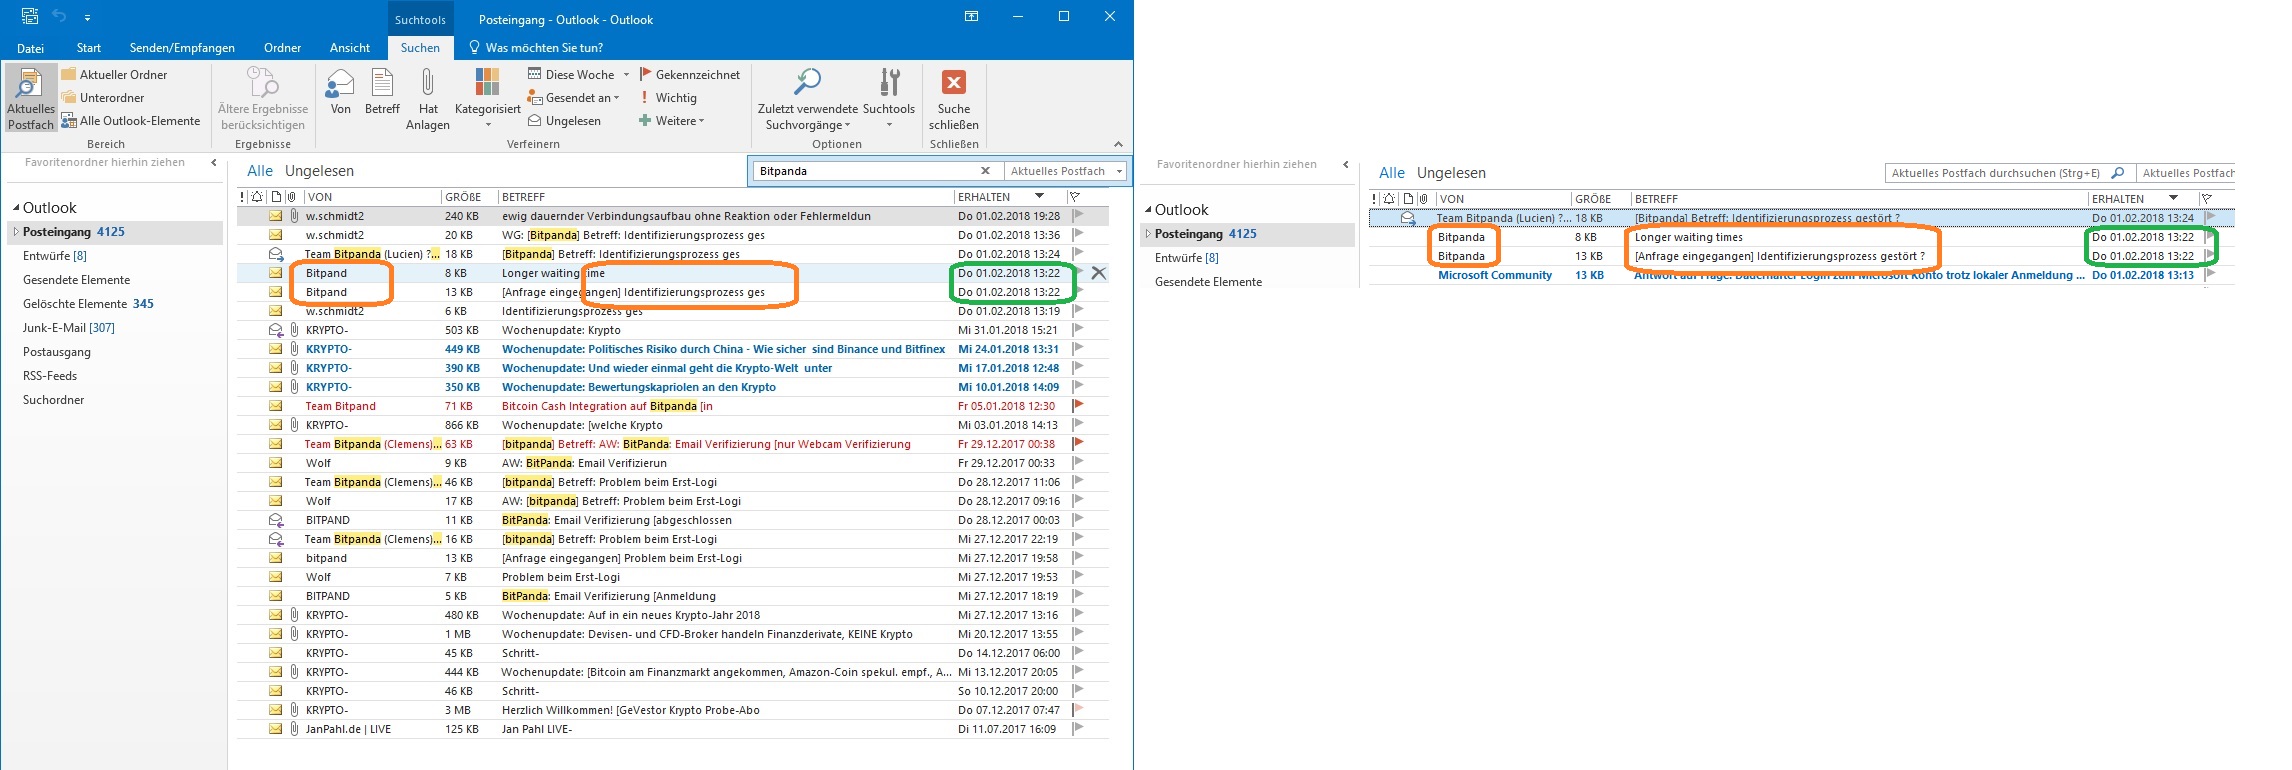
Task: Choose Unterordner search scope
Action: pyautogui.click(x=103, y=97)
